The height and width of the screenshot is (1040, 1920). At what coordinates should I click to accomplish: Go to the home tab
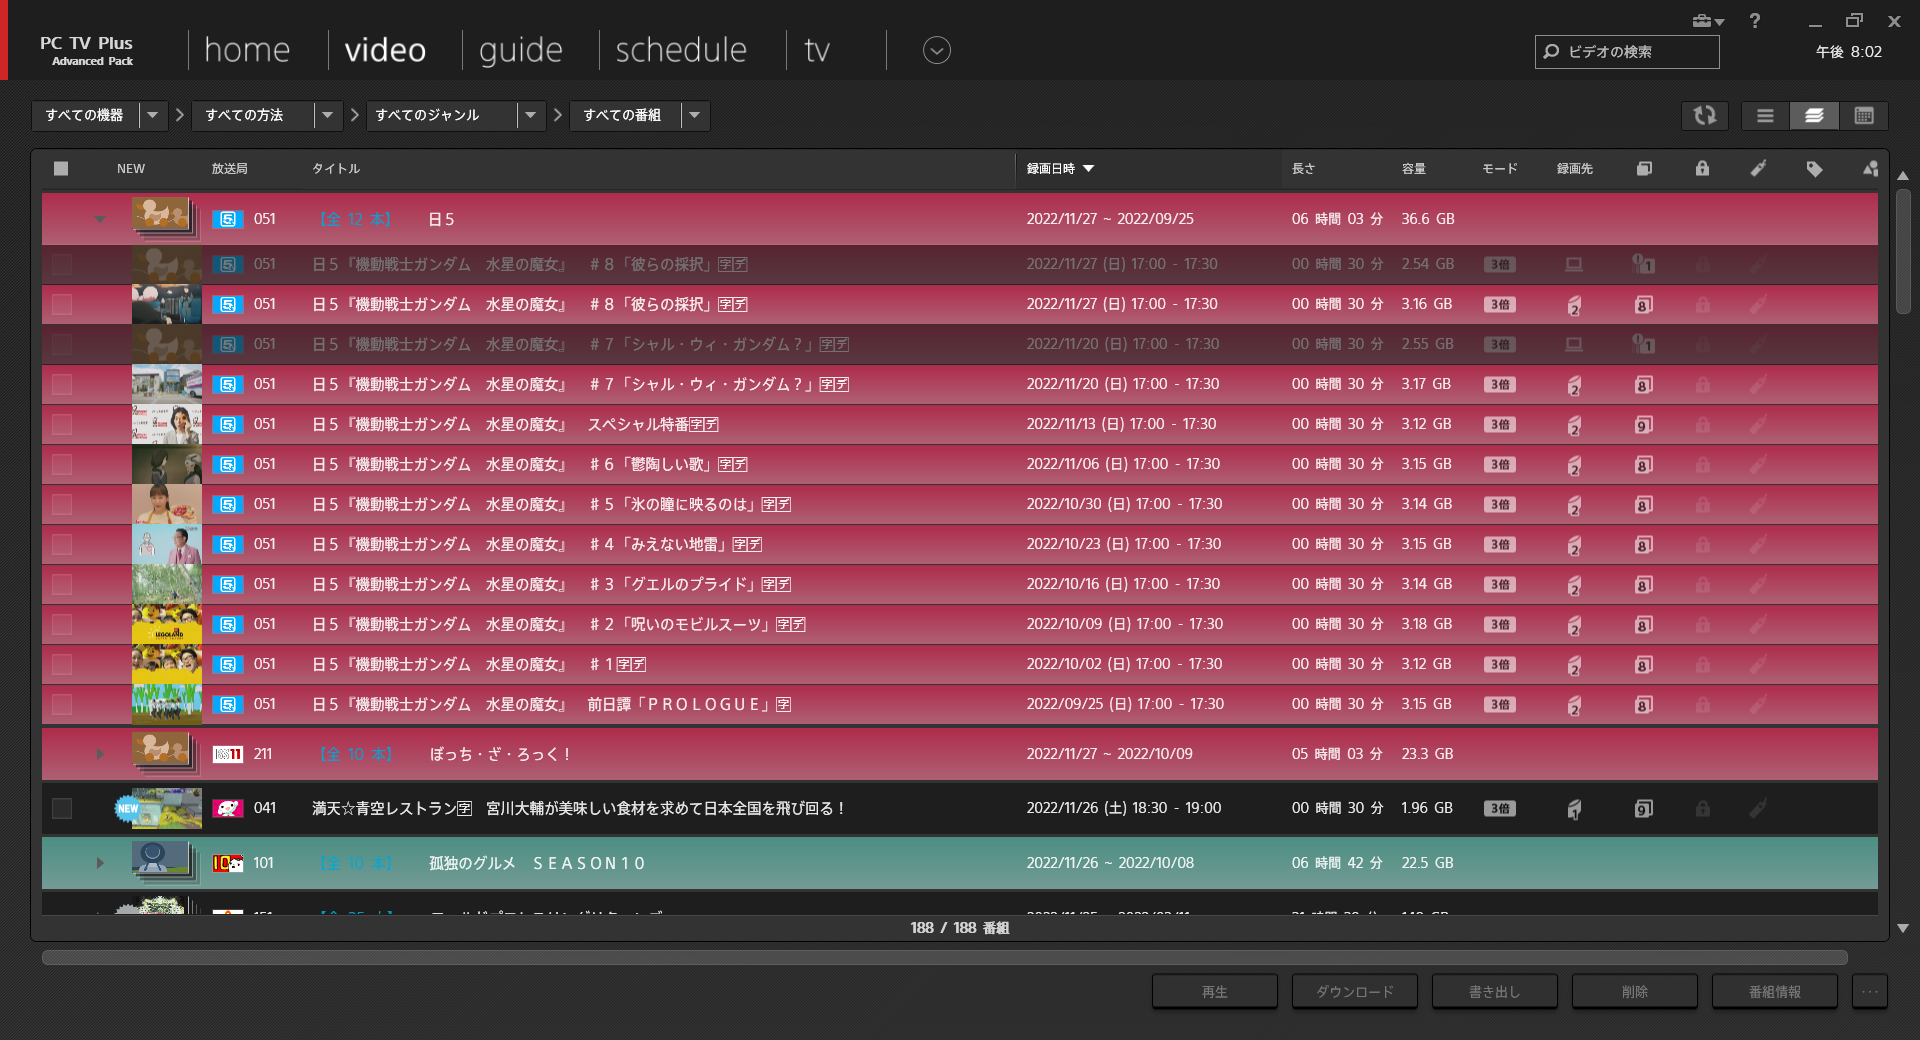click(247, 50)
